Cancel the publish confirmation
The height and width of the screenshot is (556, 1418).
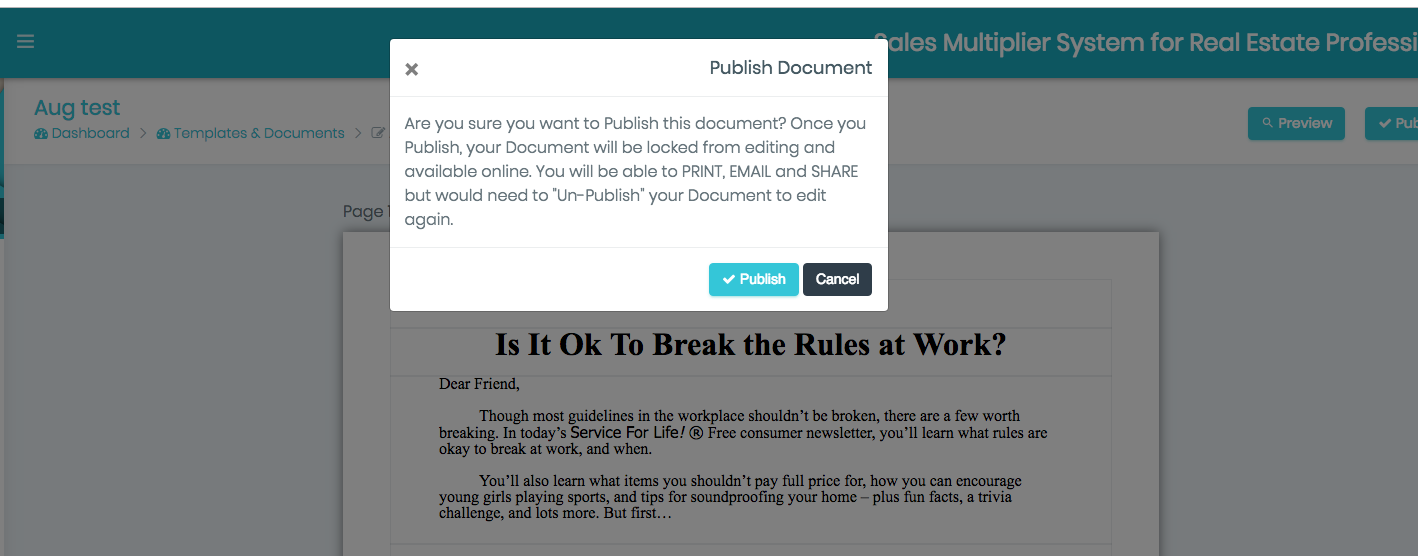coord(837,280)
